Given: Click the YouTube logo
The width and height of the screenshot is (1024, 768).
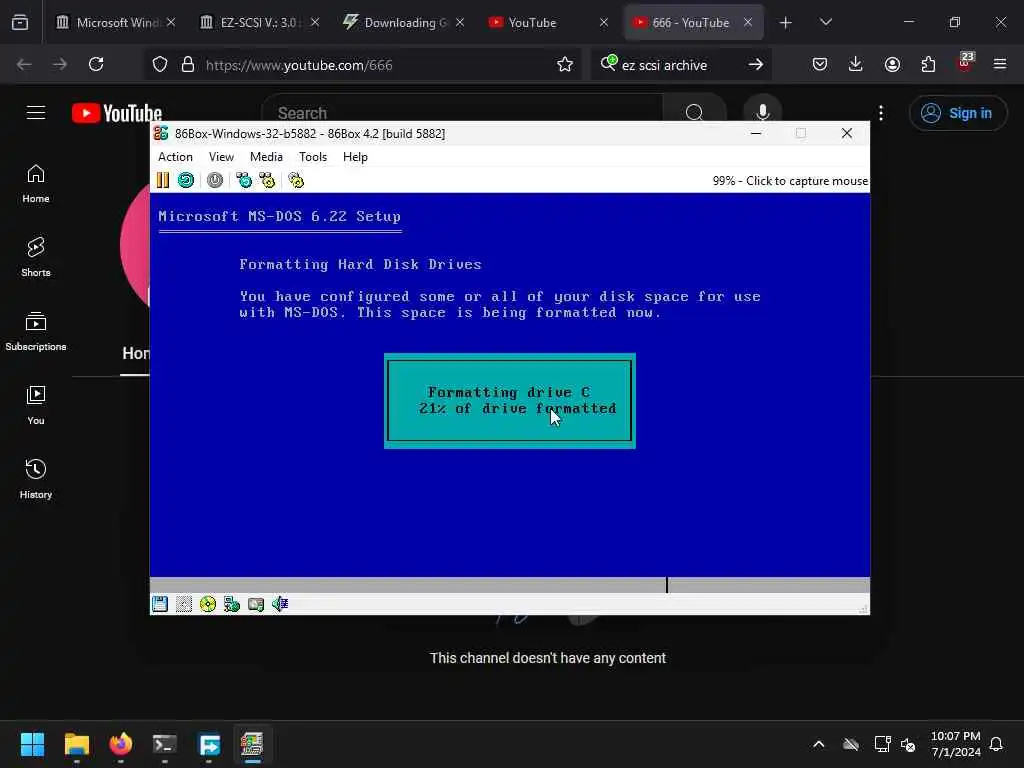Looking at the screenshot, I should (117, 113).
